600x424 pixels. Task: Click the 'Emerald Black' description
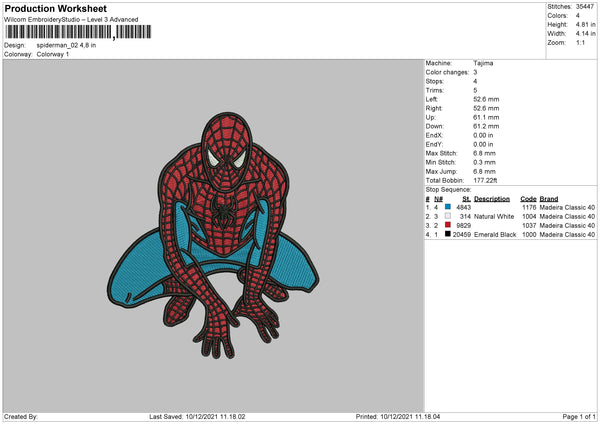[495, 235]
